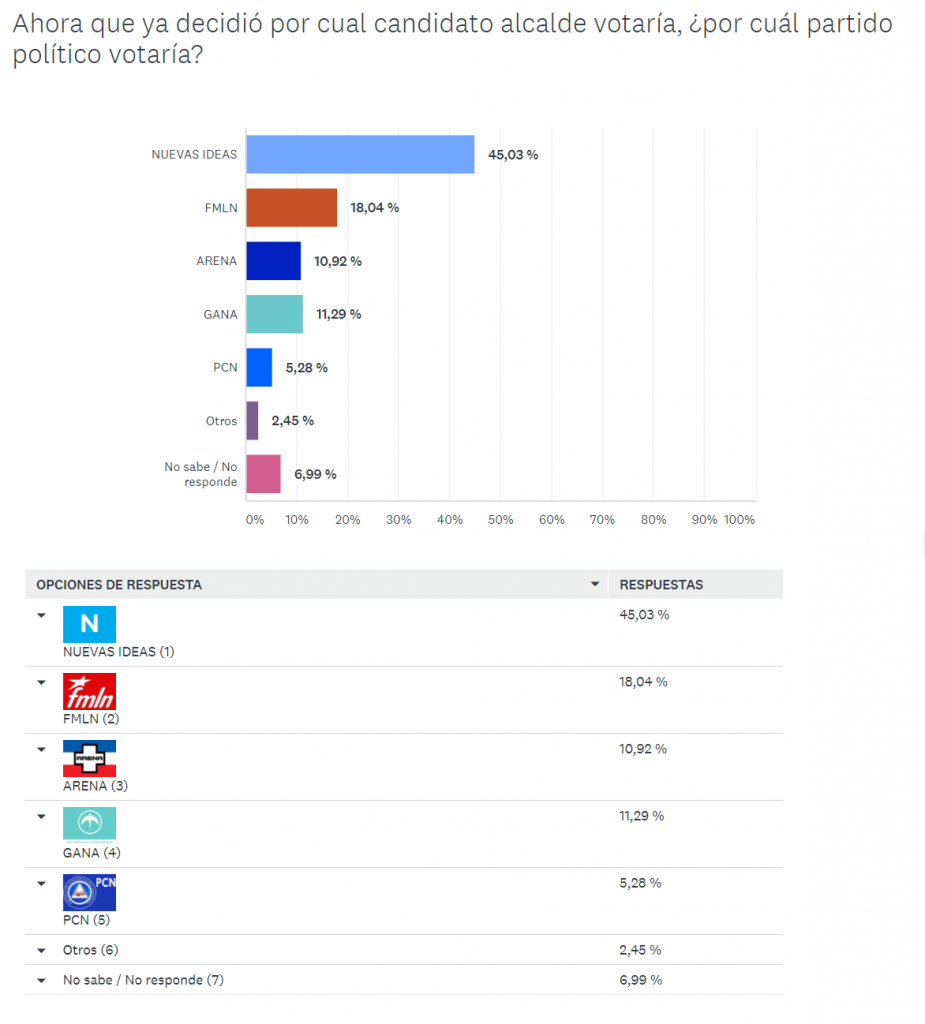Open the Opciones de Respuesta sort dropdown
The width and height of the screenshot is (925, 1024).
coord(595,584)
